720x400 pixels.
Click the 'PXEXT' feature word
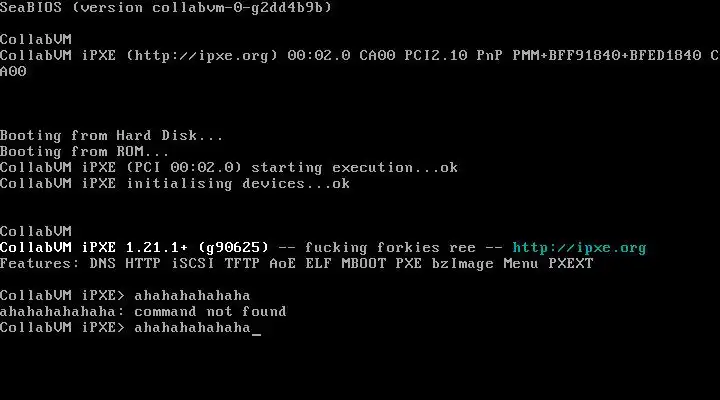571,264
